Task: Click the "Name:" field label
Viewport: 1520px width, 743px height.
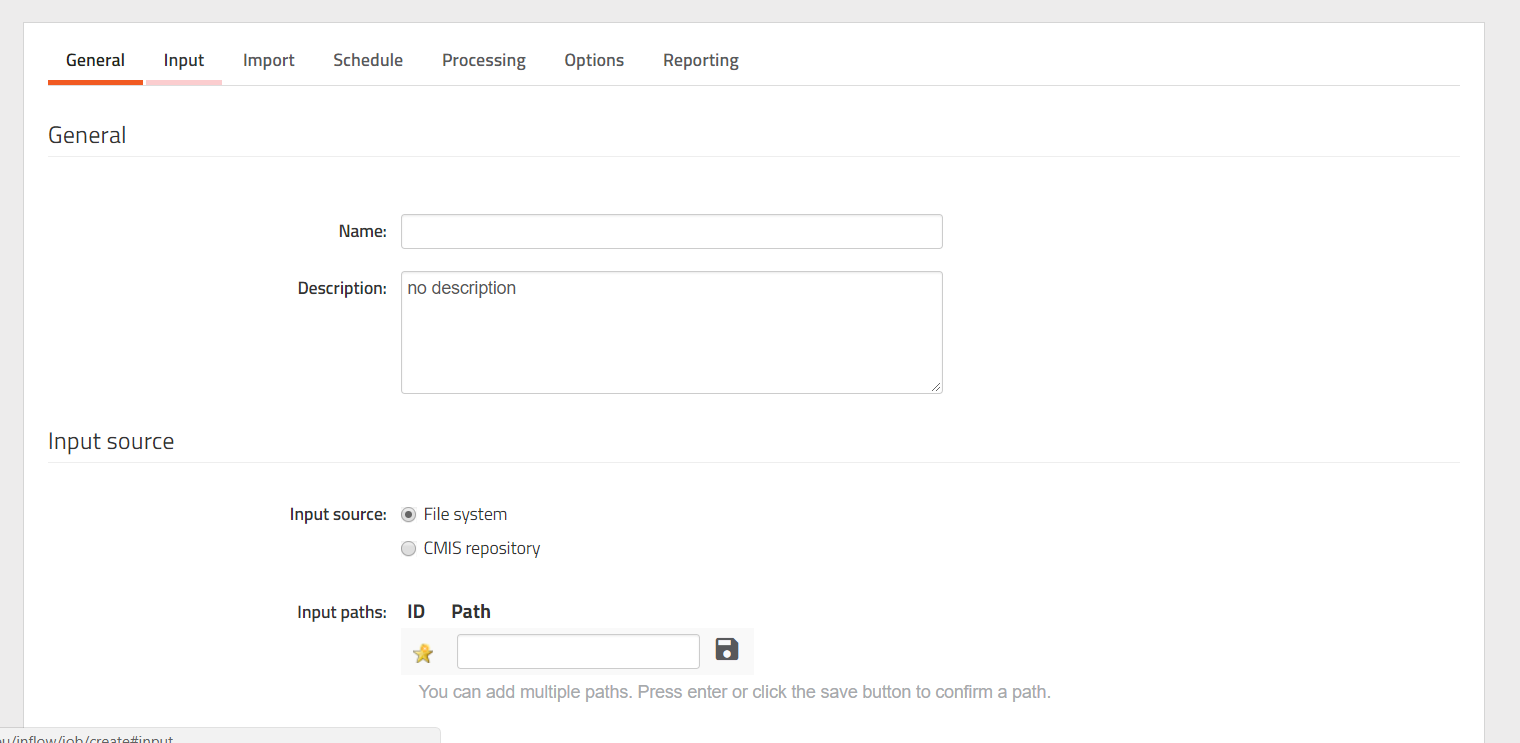Action: click(362, 232)
